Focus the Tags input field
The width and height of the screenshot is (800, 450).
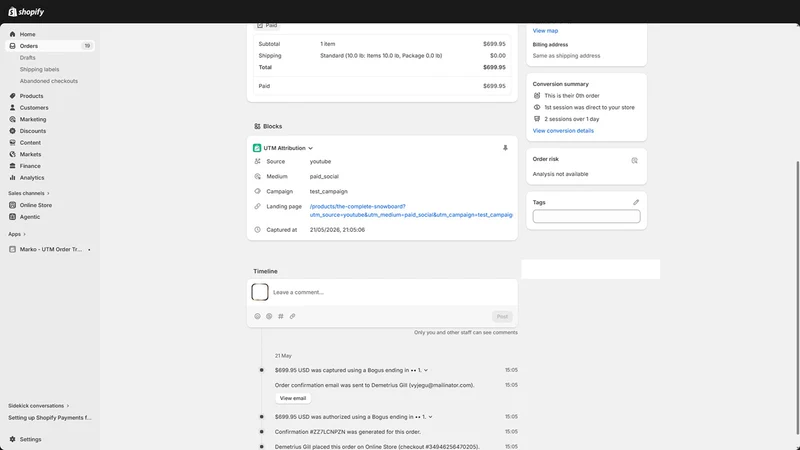(586, 216)
